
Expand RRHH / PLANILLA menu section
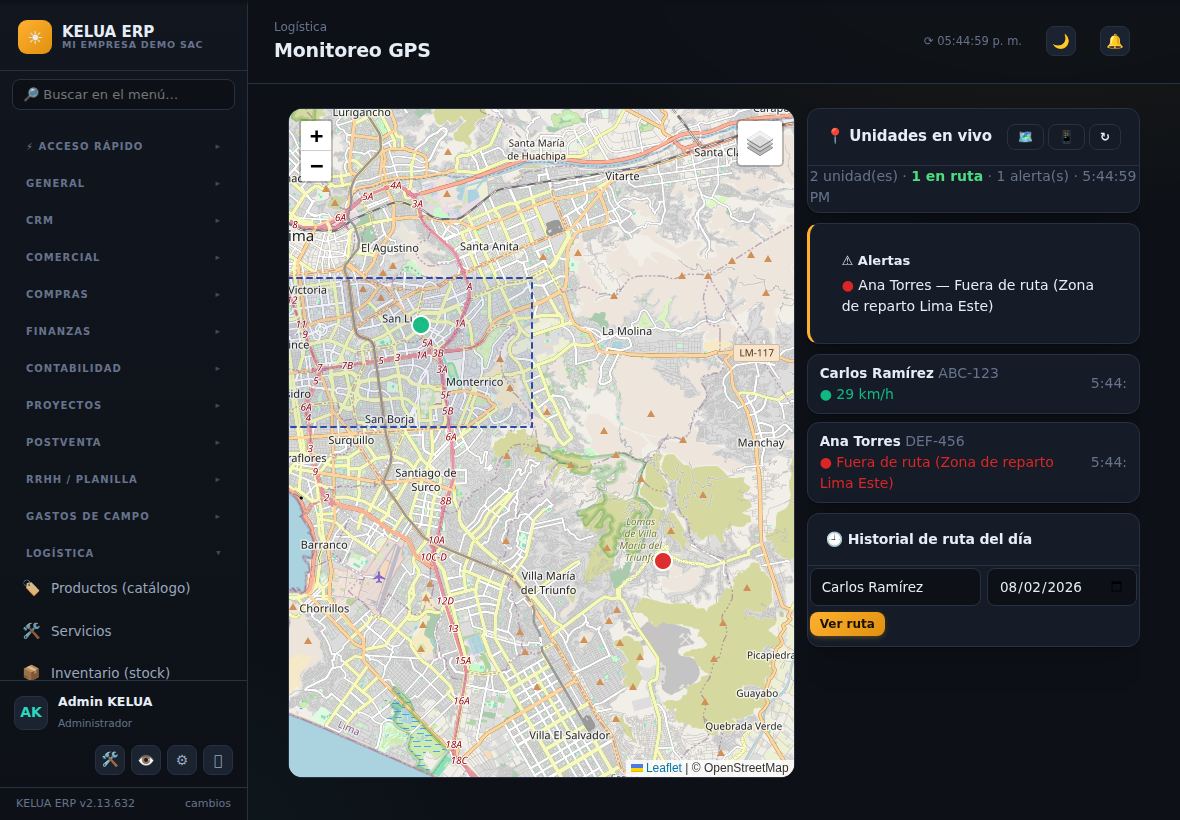pos(123,478)
